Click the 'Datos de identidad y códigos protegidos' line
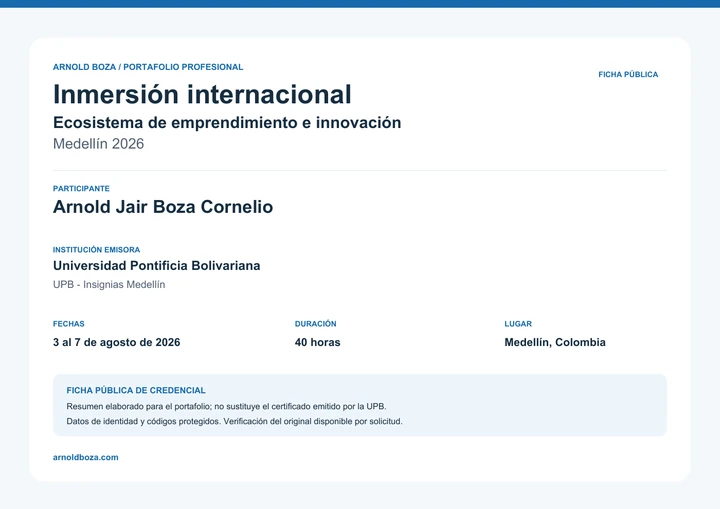720x509 pixels. point(234,421)
